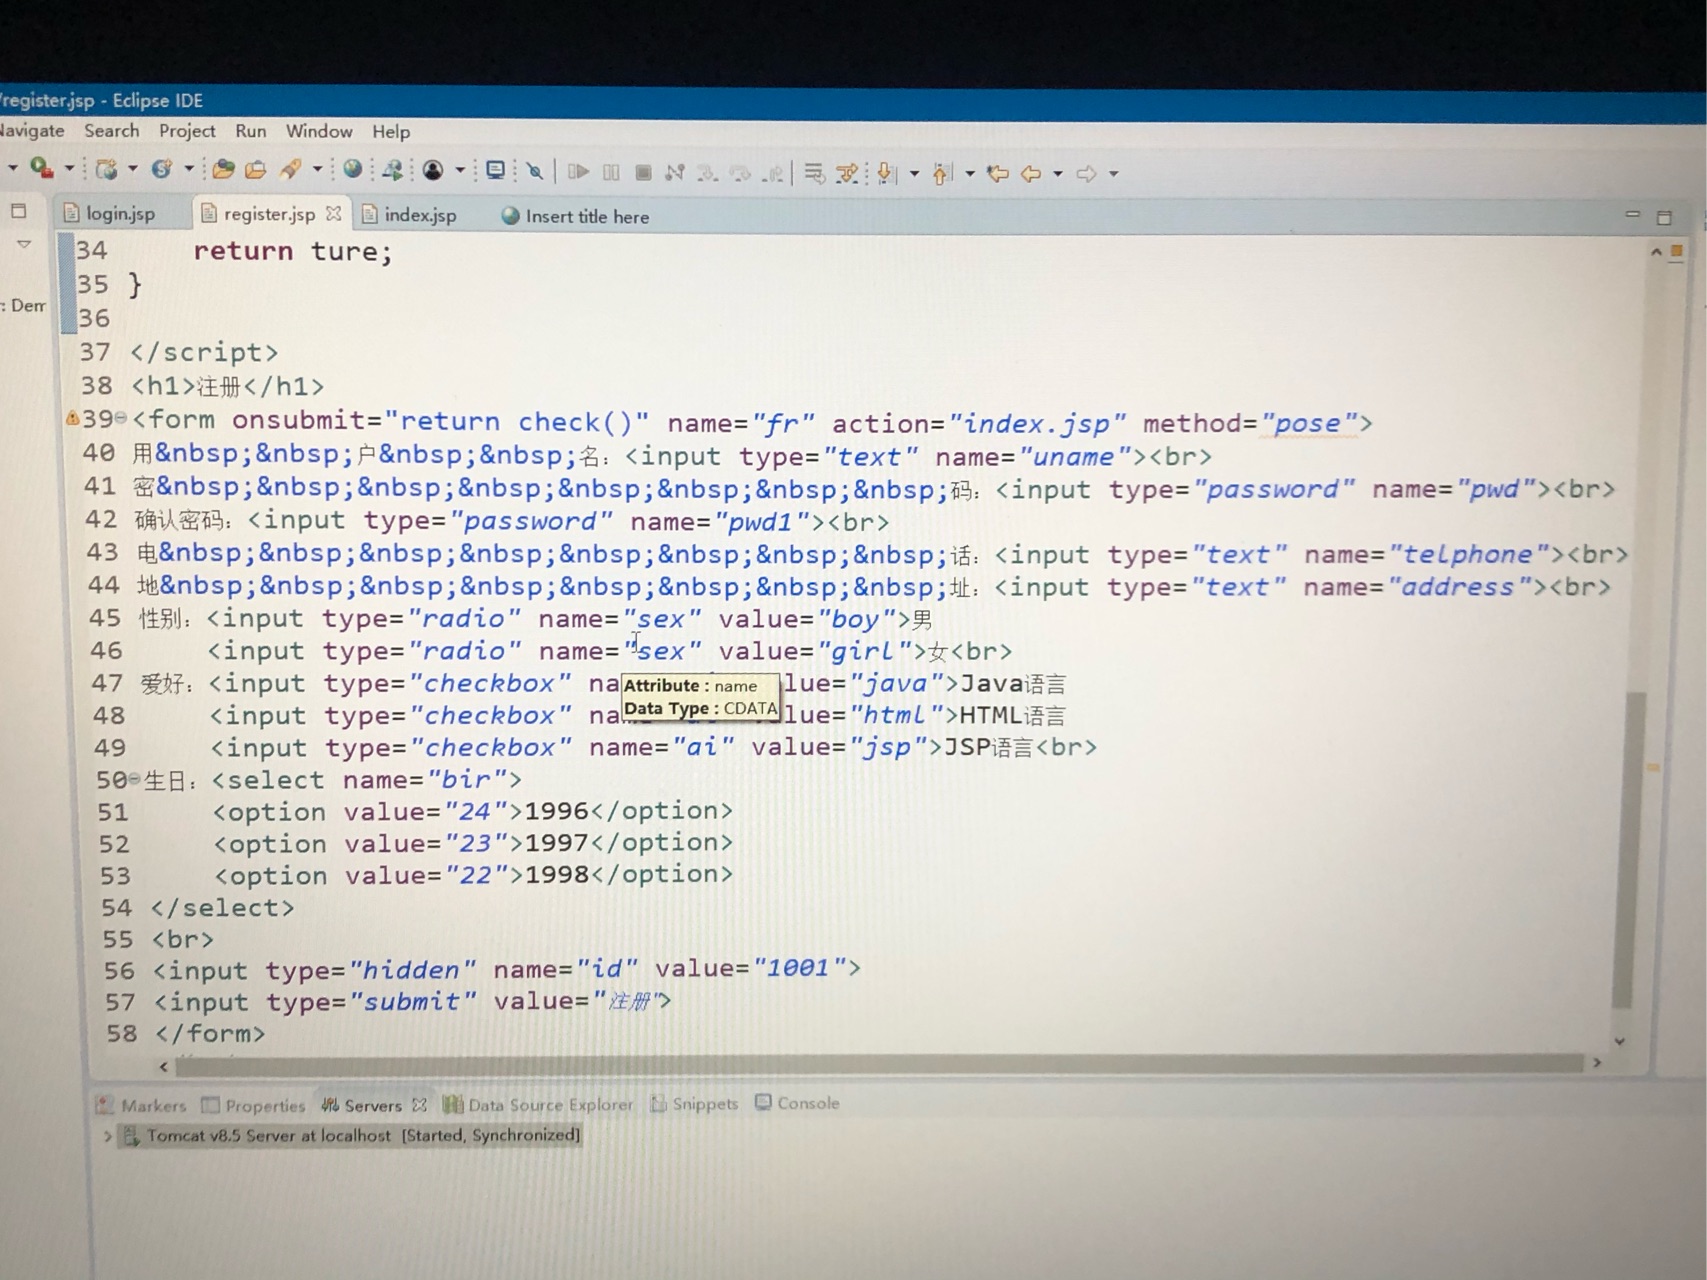
Task: Collapse the select tag fold on line 50
Action: 135,779
